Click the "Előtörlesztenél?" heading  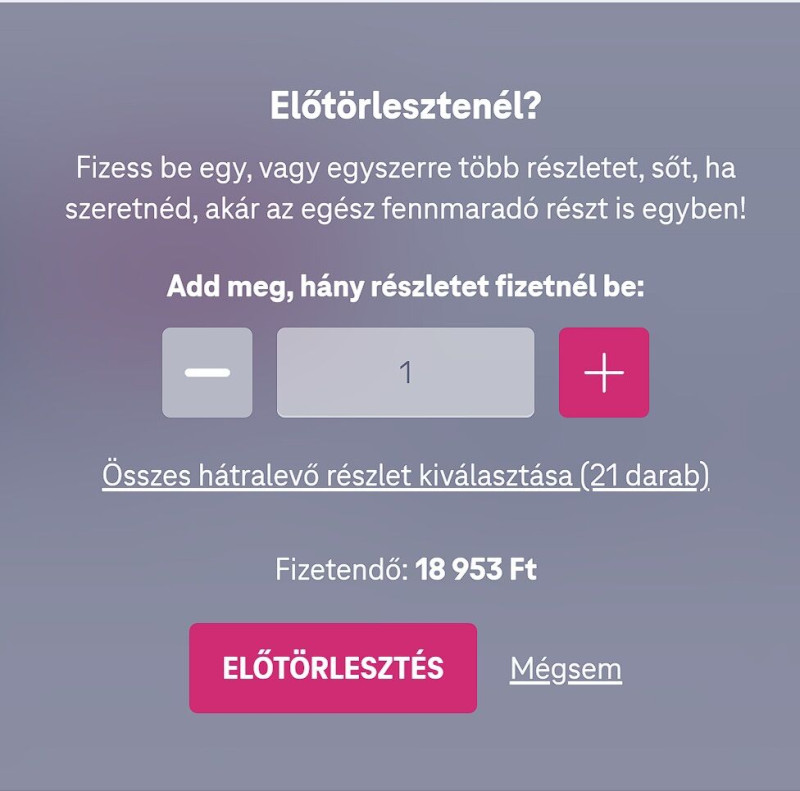(x=405, y=107)
